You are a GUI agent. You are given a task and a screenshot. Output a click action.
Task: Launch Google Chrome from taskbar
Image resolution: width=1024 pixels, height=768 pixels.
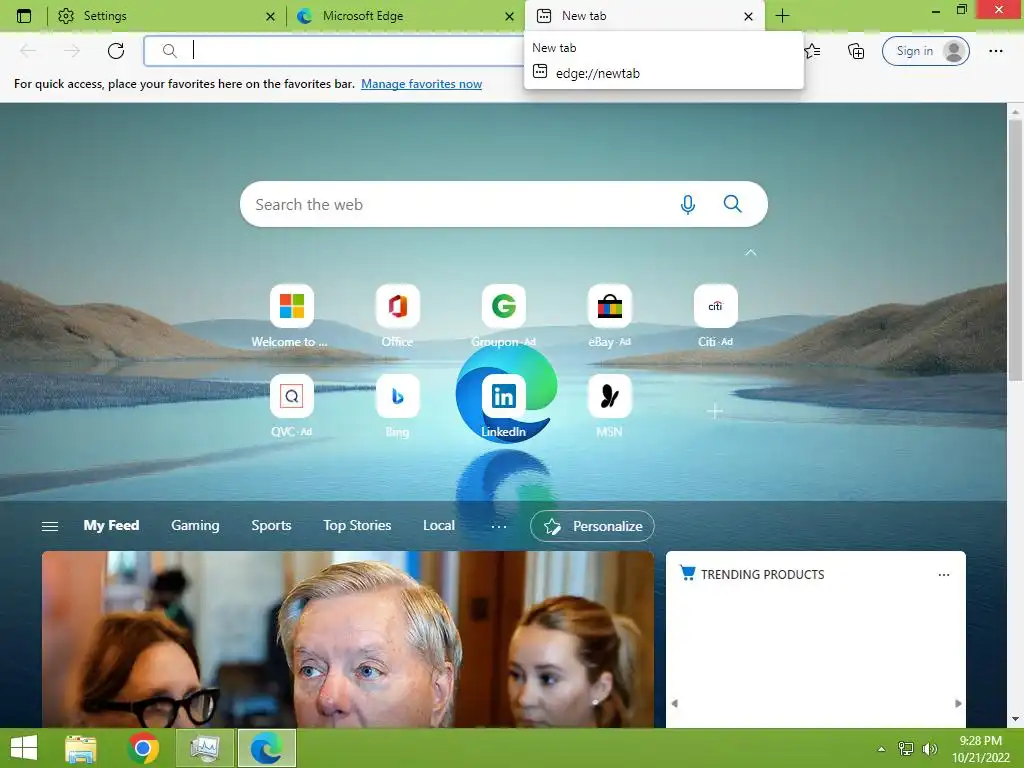pos(144,748)
